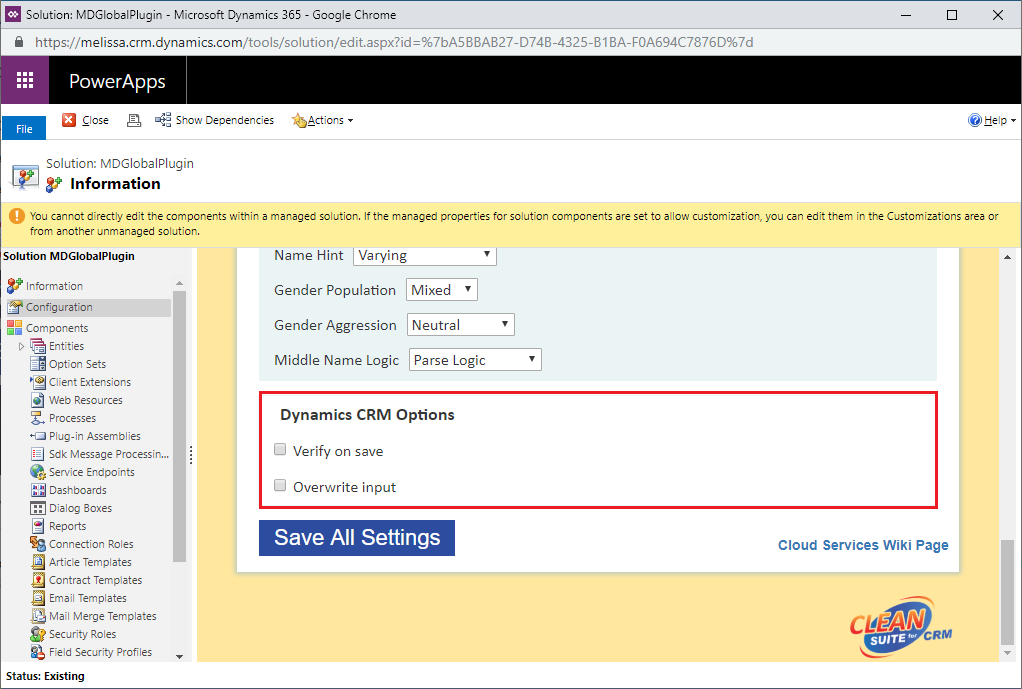Open the PowerApps app launcher waffle icon
Image resolution: width=1022 pixels, height=689 pixels.
[x=25, y=80]
